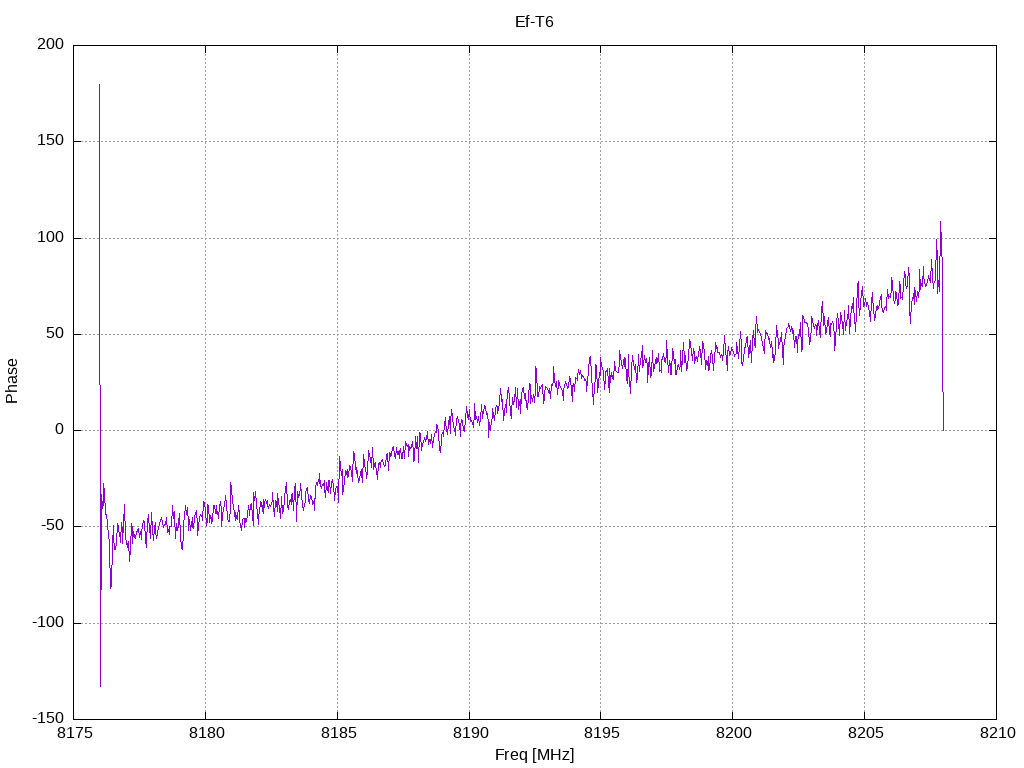Select the -100 y-axis tick label
The image size is (1024, 768).
45,623
